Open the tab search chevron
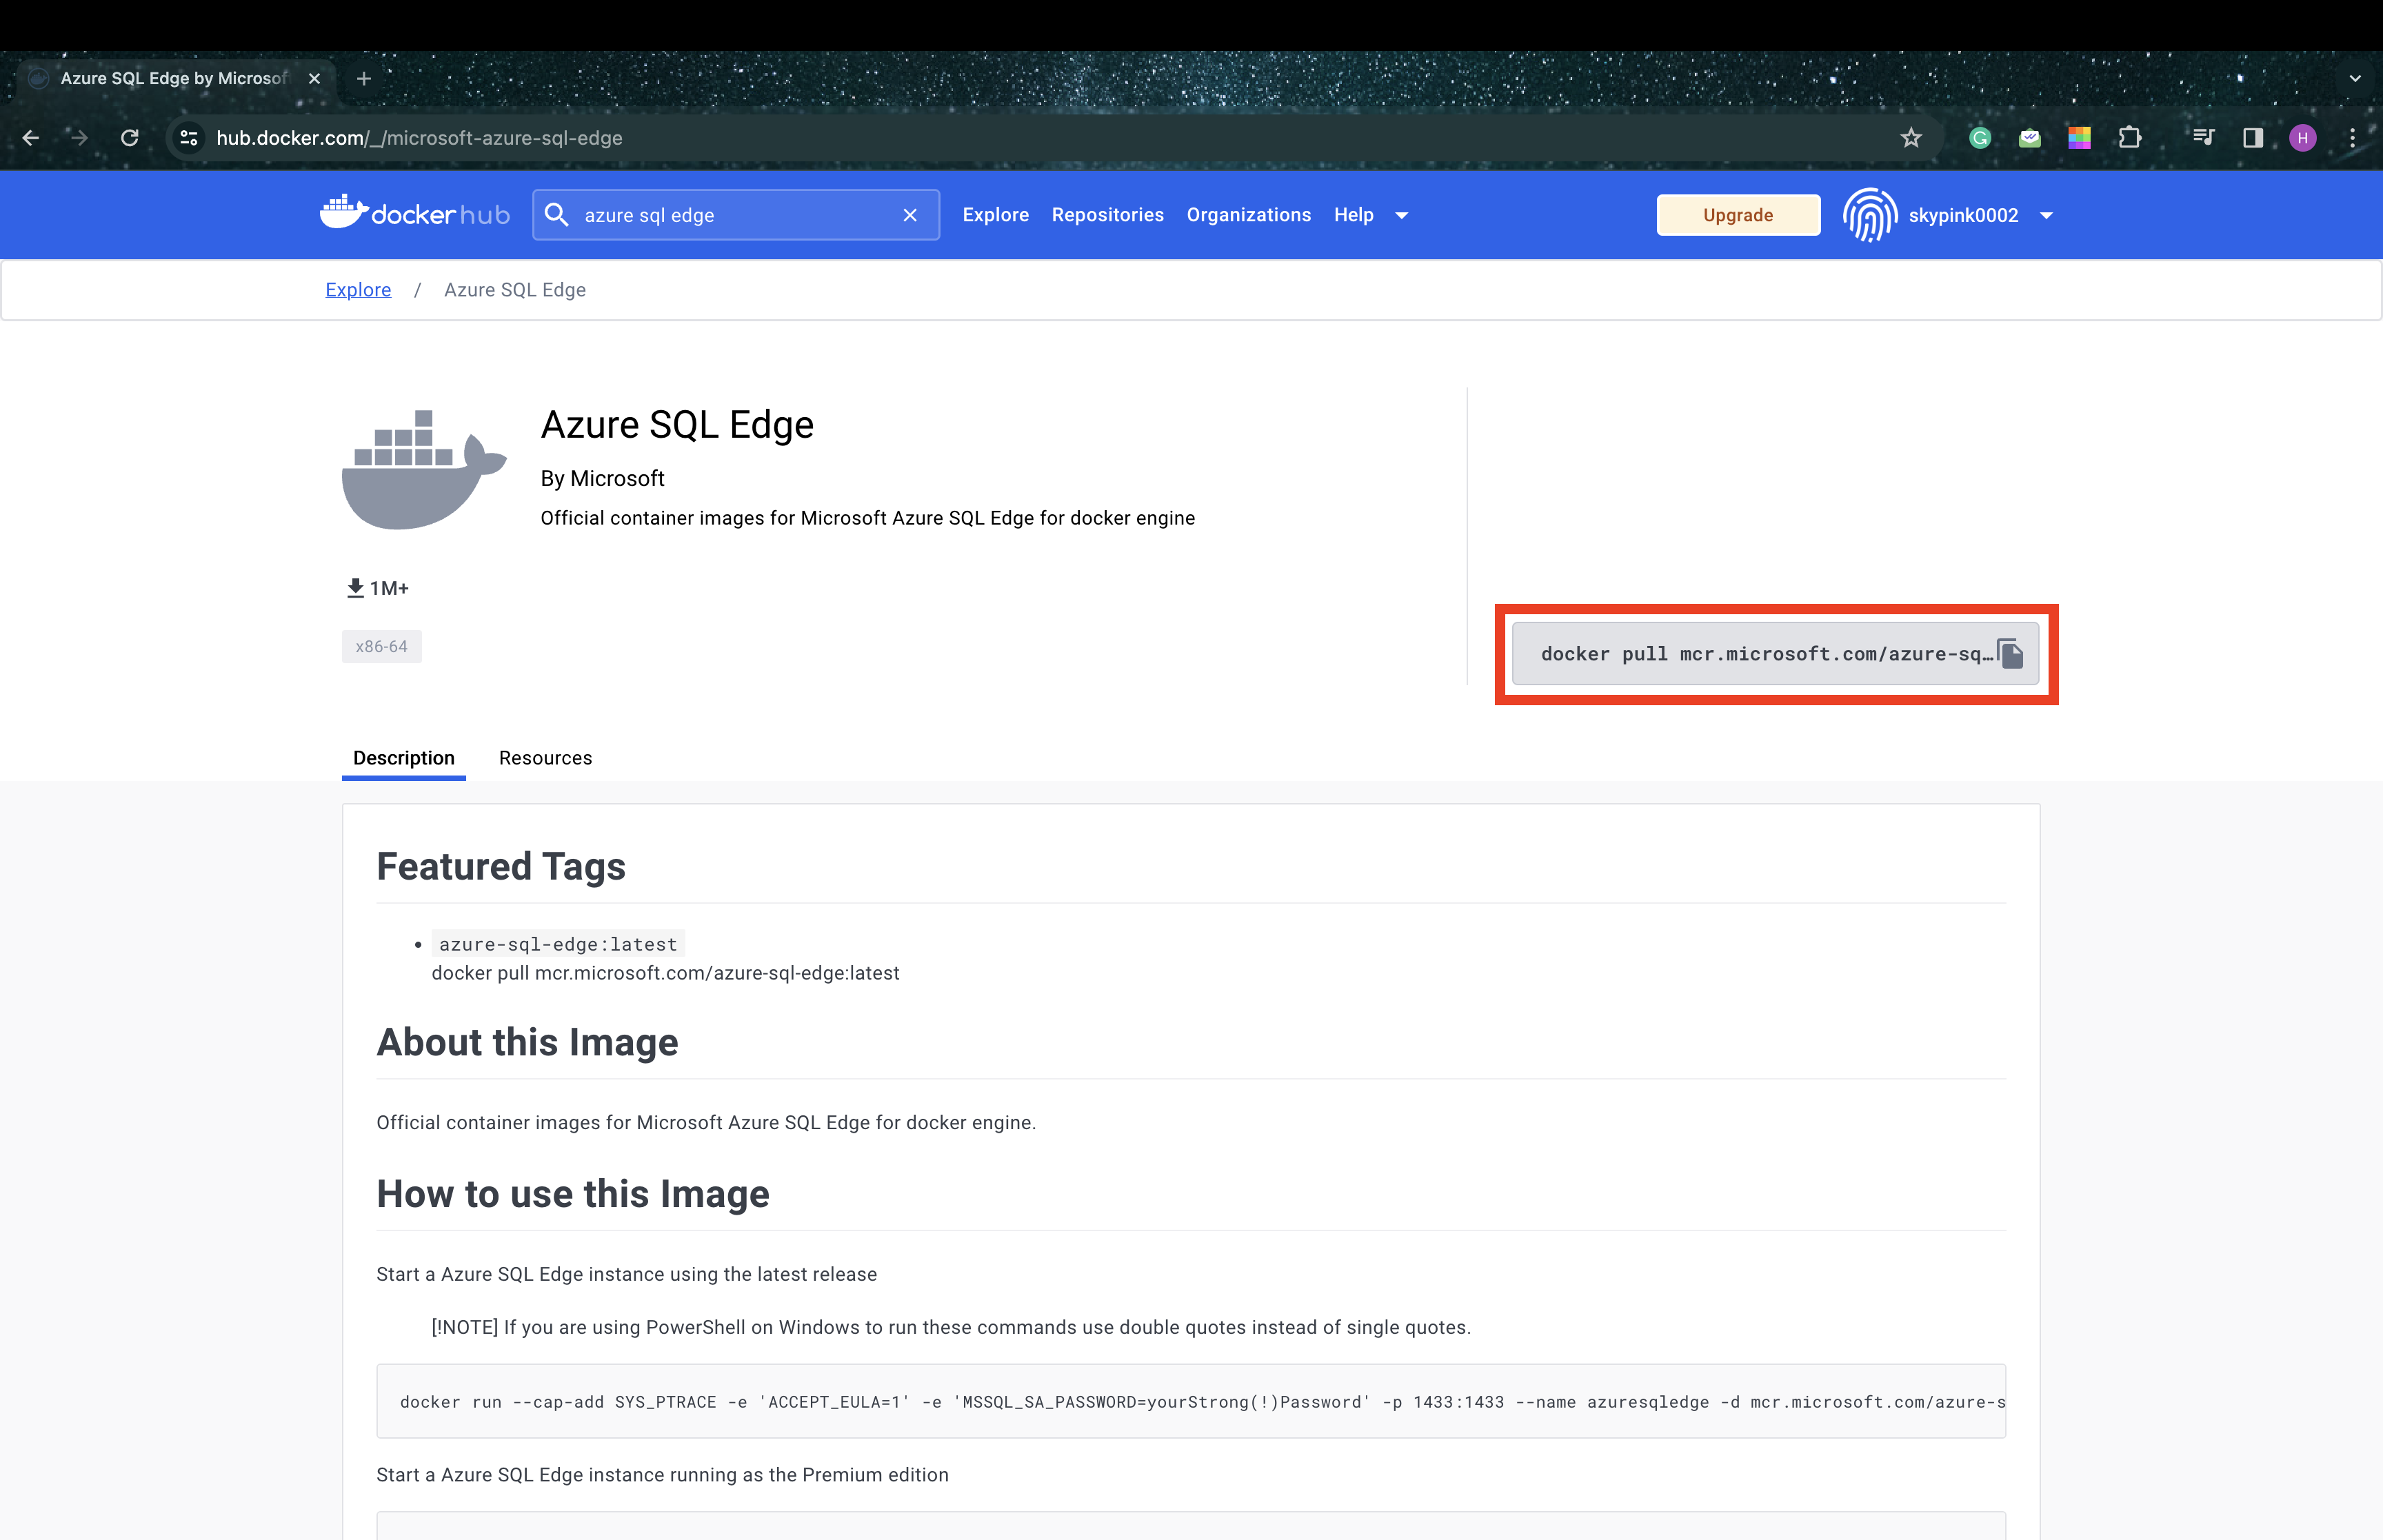This screenshot has width=2383, height=1540. [x=2355, y=78]
